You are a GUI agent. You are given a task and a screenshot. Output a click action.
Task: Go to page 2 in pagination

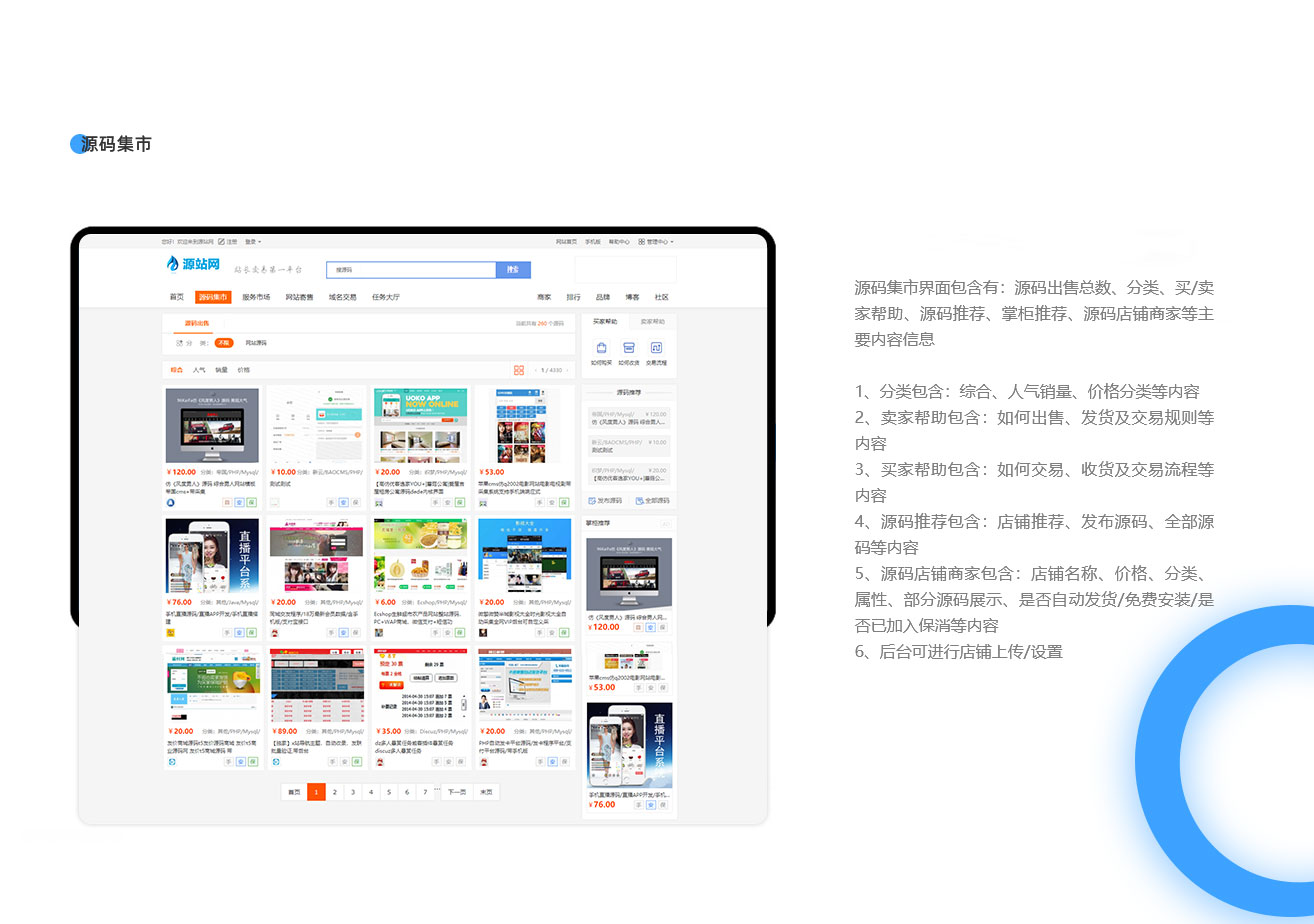tap(334, 792)
